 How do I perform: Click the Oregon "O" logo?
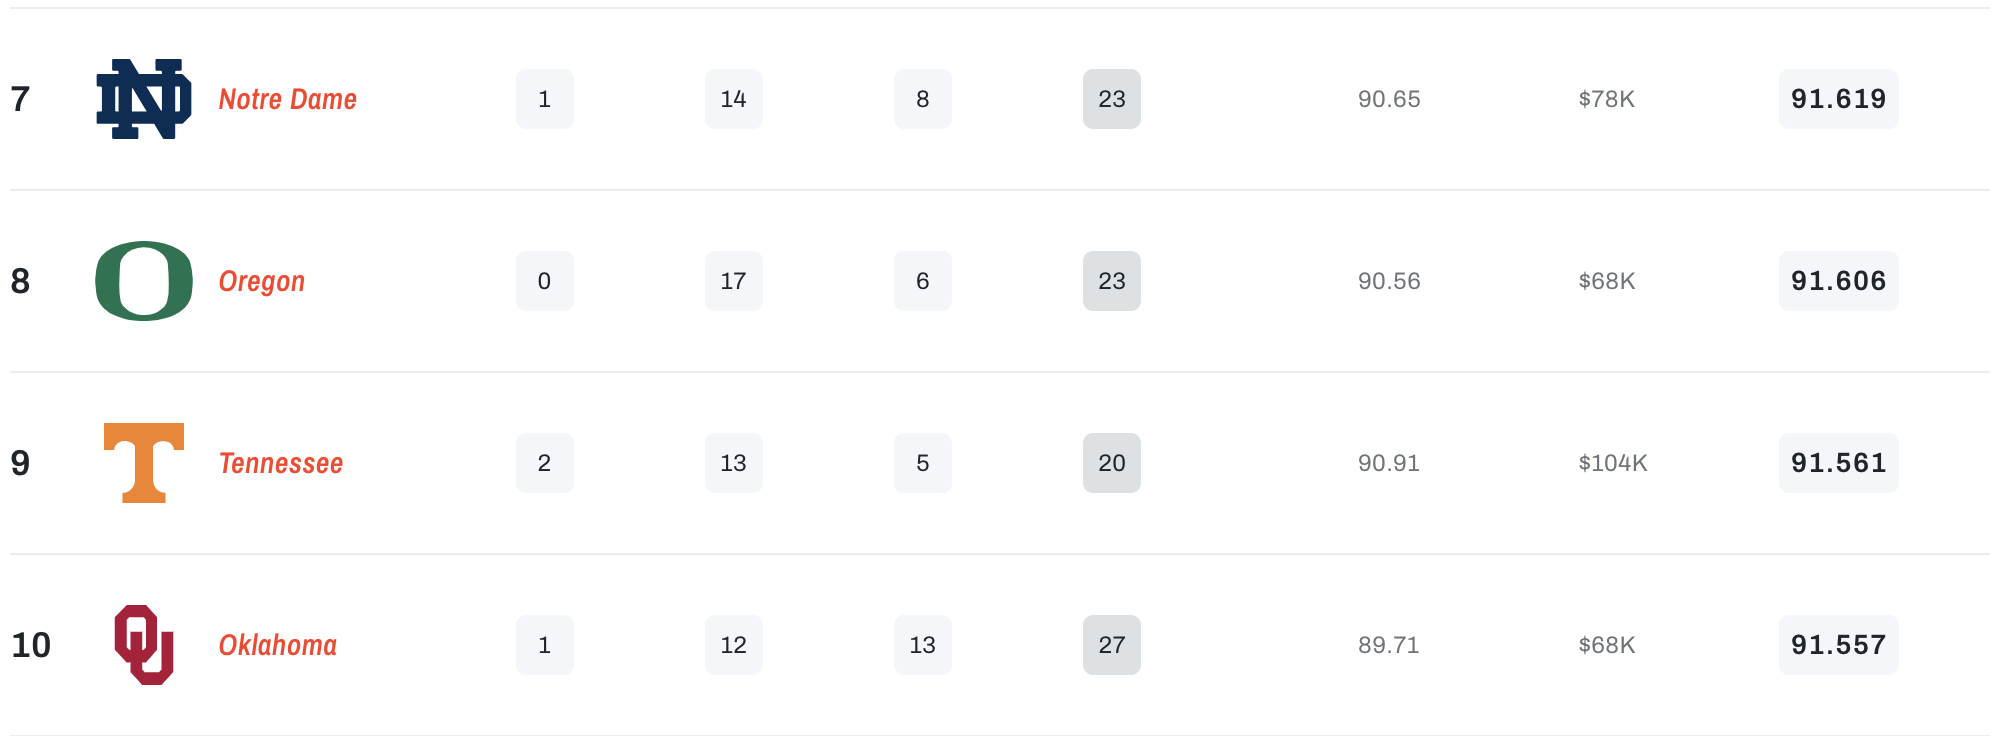[143, 281]
